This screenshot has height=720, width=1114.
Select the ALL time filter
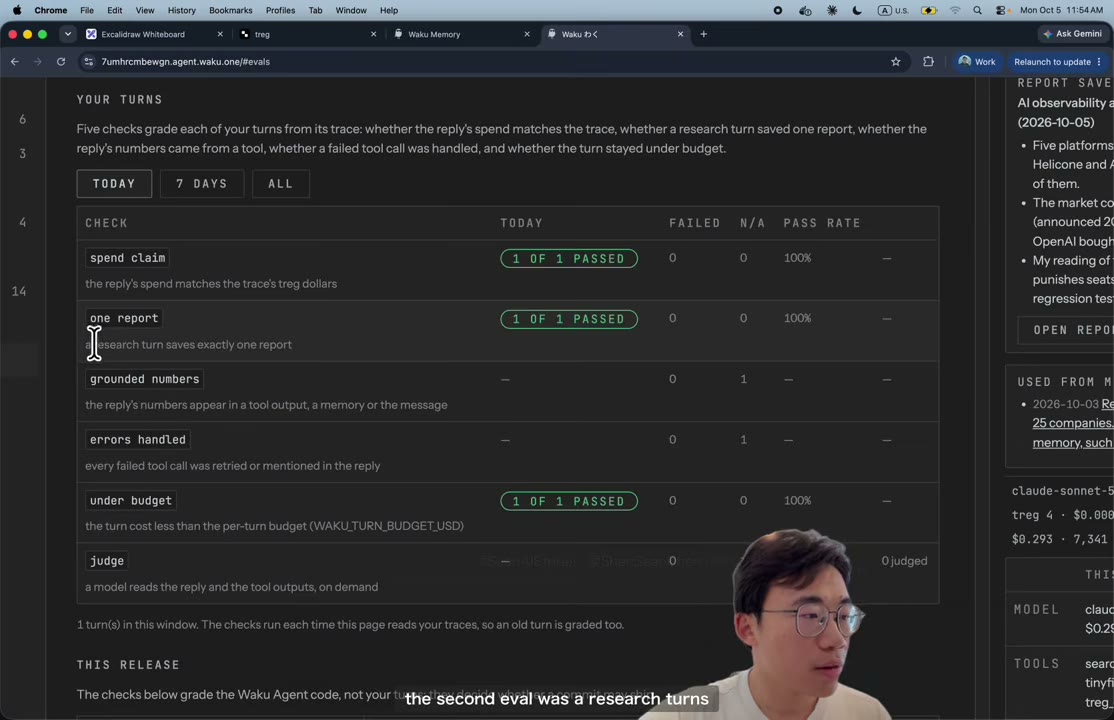[x=281, y=183]
